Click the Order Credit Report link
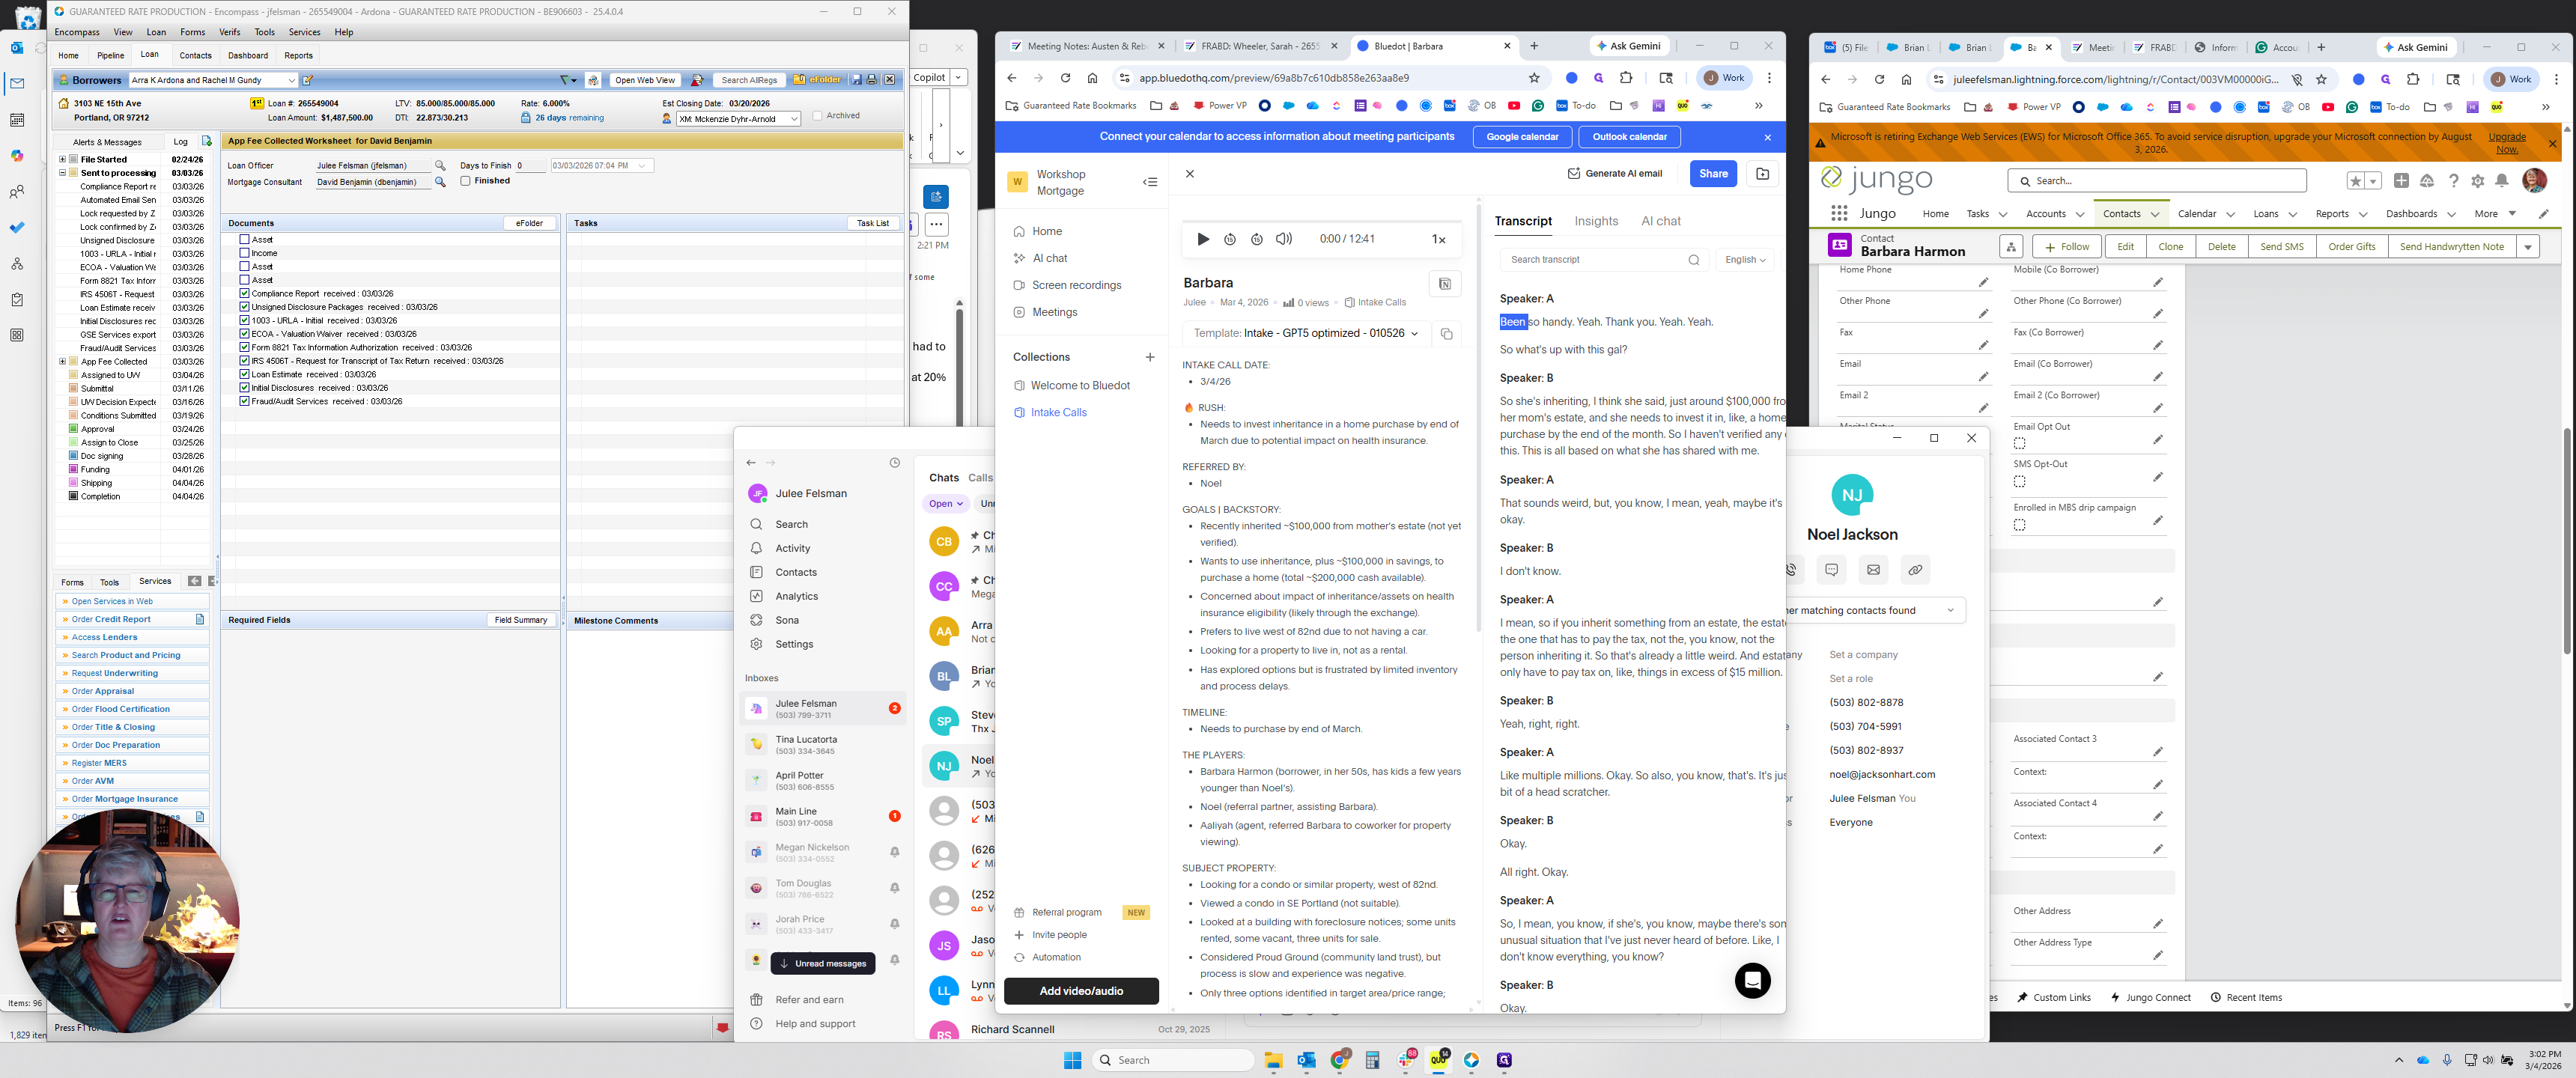Viewport: 2576px width, 1078px height. (x=111, y=619)
